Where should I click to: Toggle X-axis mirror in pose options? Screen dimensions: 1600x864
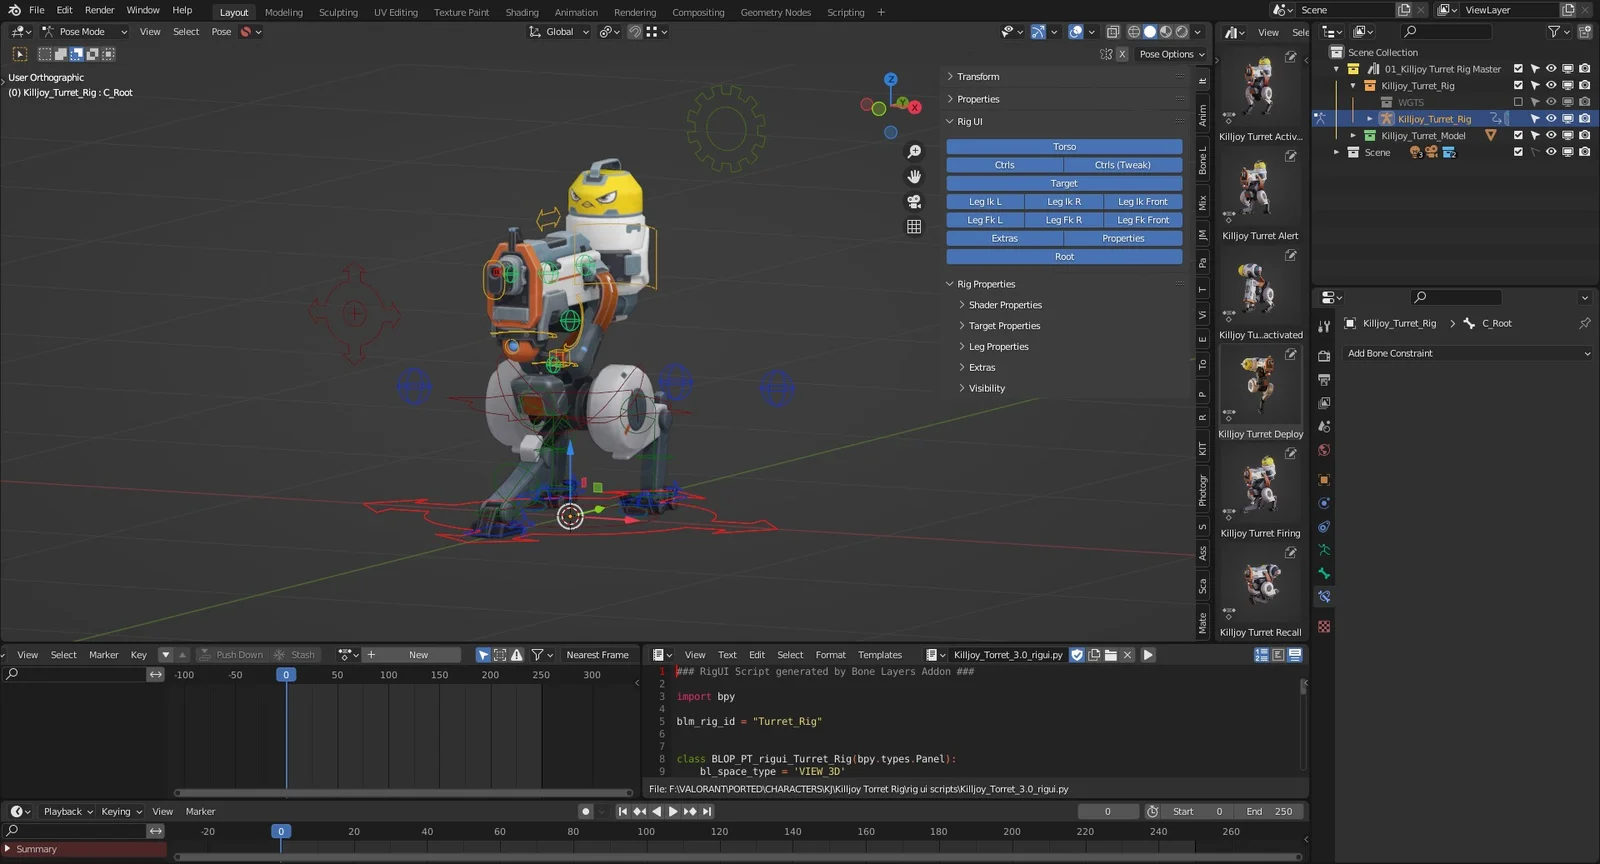1122,54
